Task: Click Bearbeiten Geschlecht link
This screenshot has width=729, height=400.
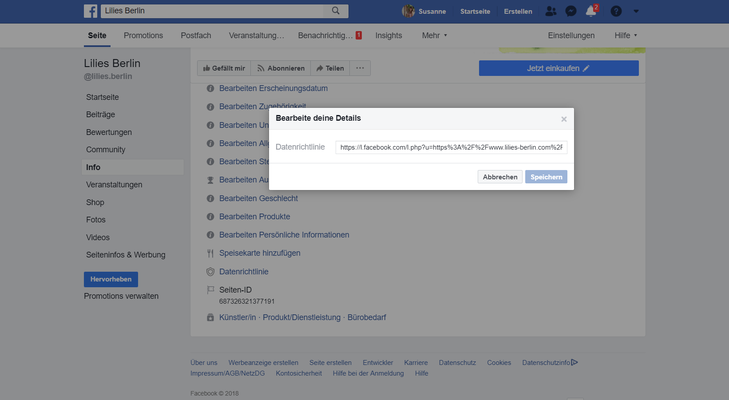Action: click(258, 198)
